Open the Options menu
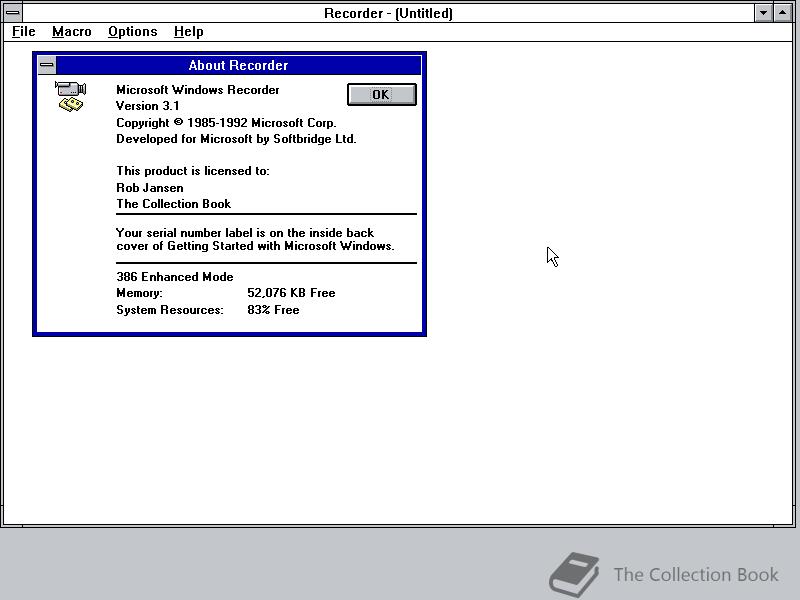The width and height of the screenshot is (800, 600). 133,32
